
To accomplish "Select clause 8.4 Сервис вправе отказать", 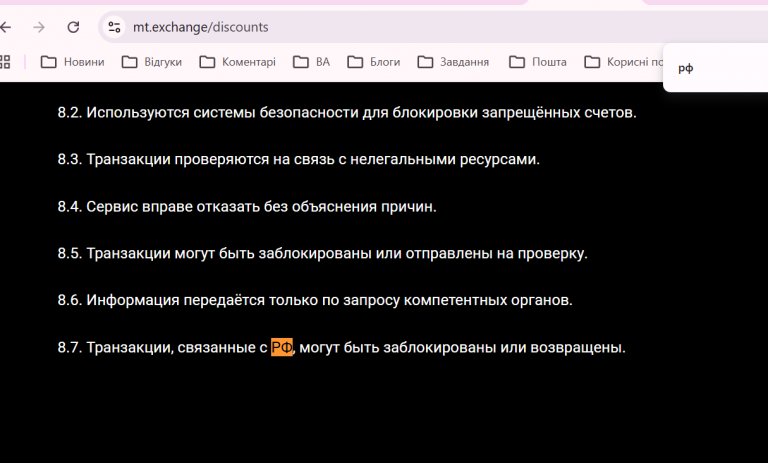I will (247, 207).
